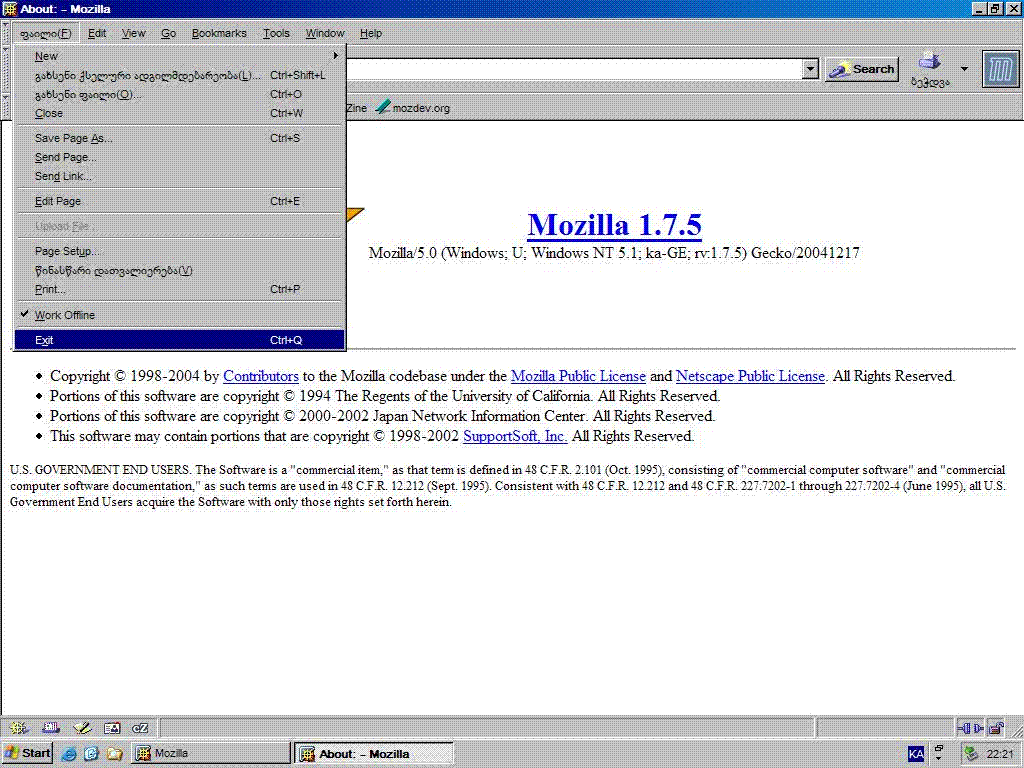
Task: Open the Netscape Public License link
Action: 750,376
